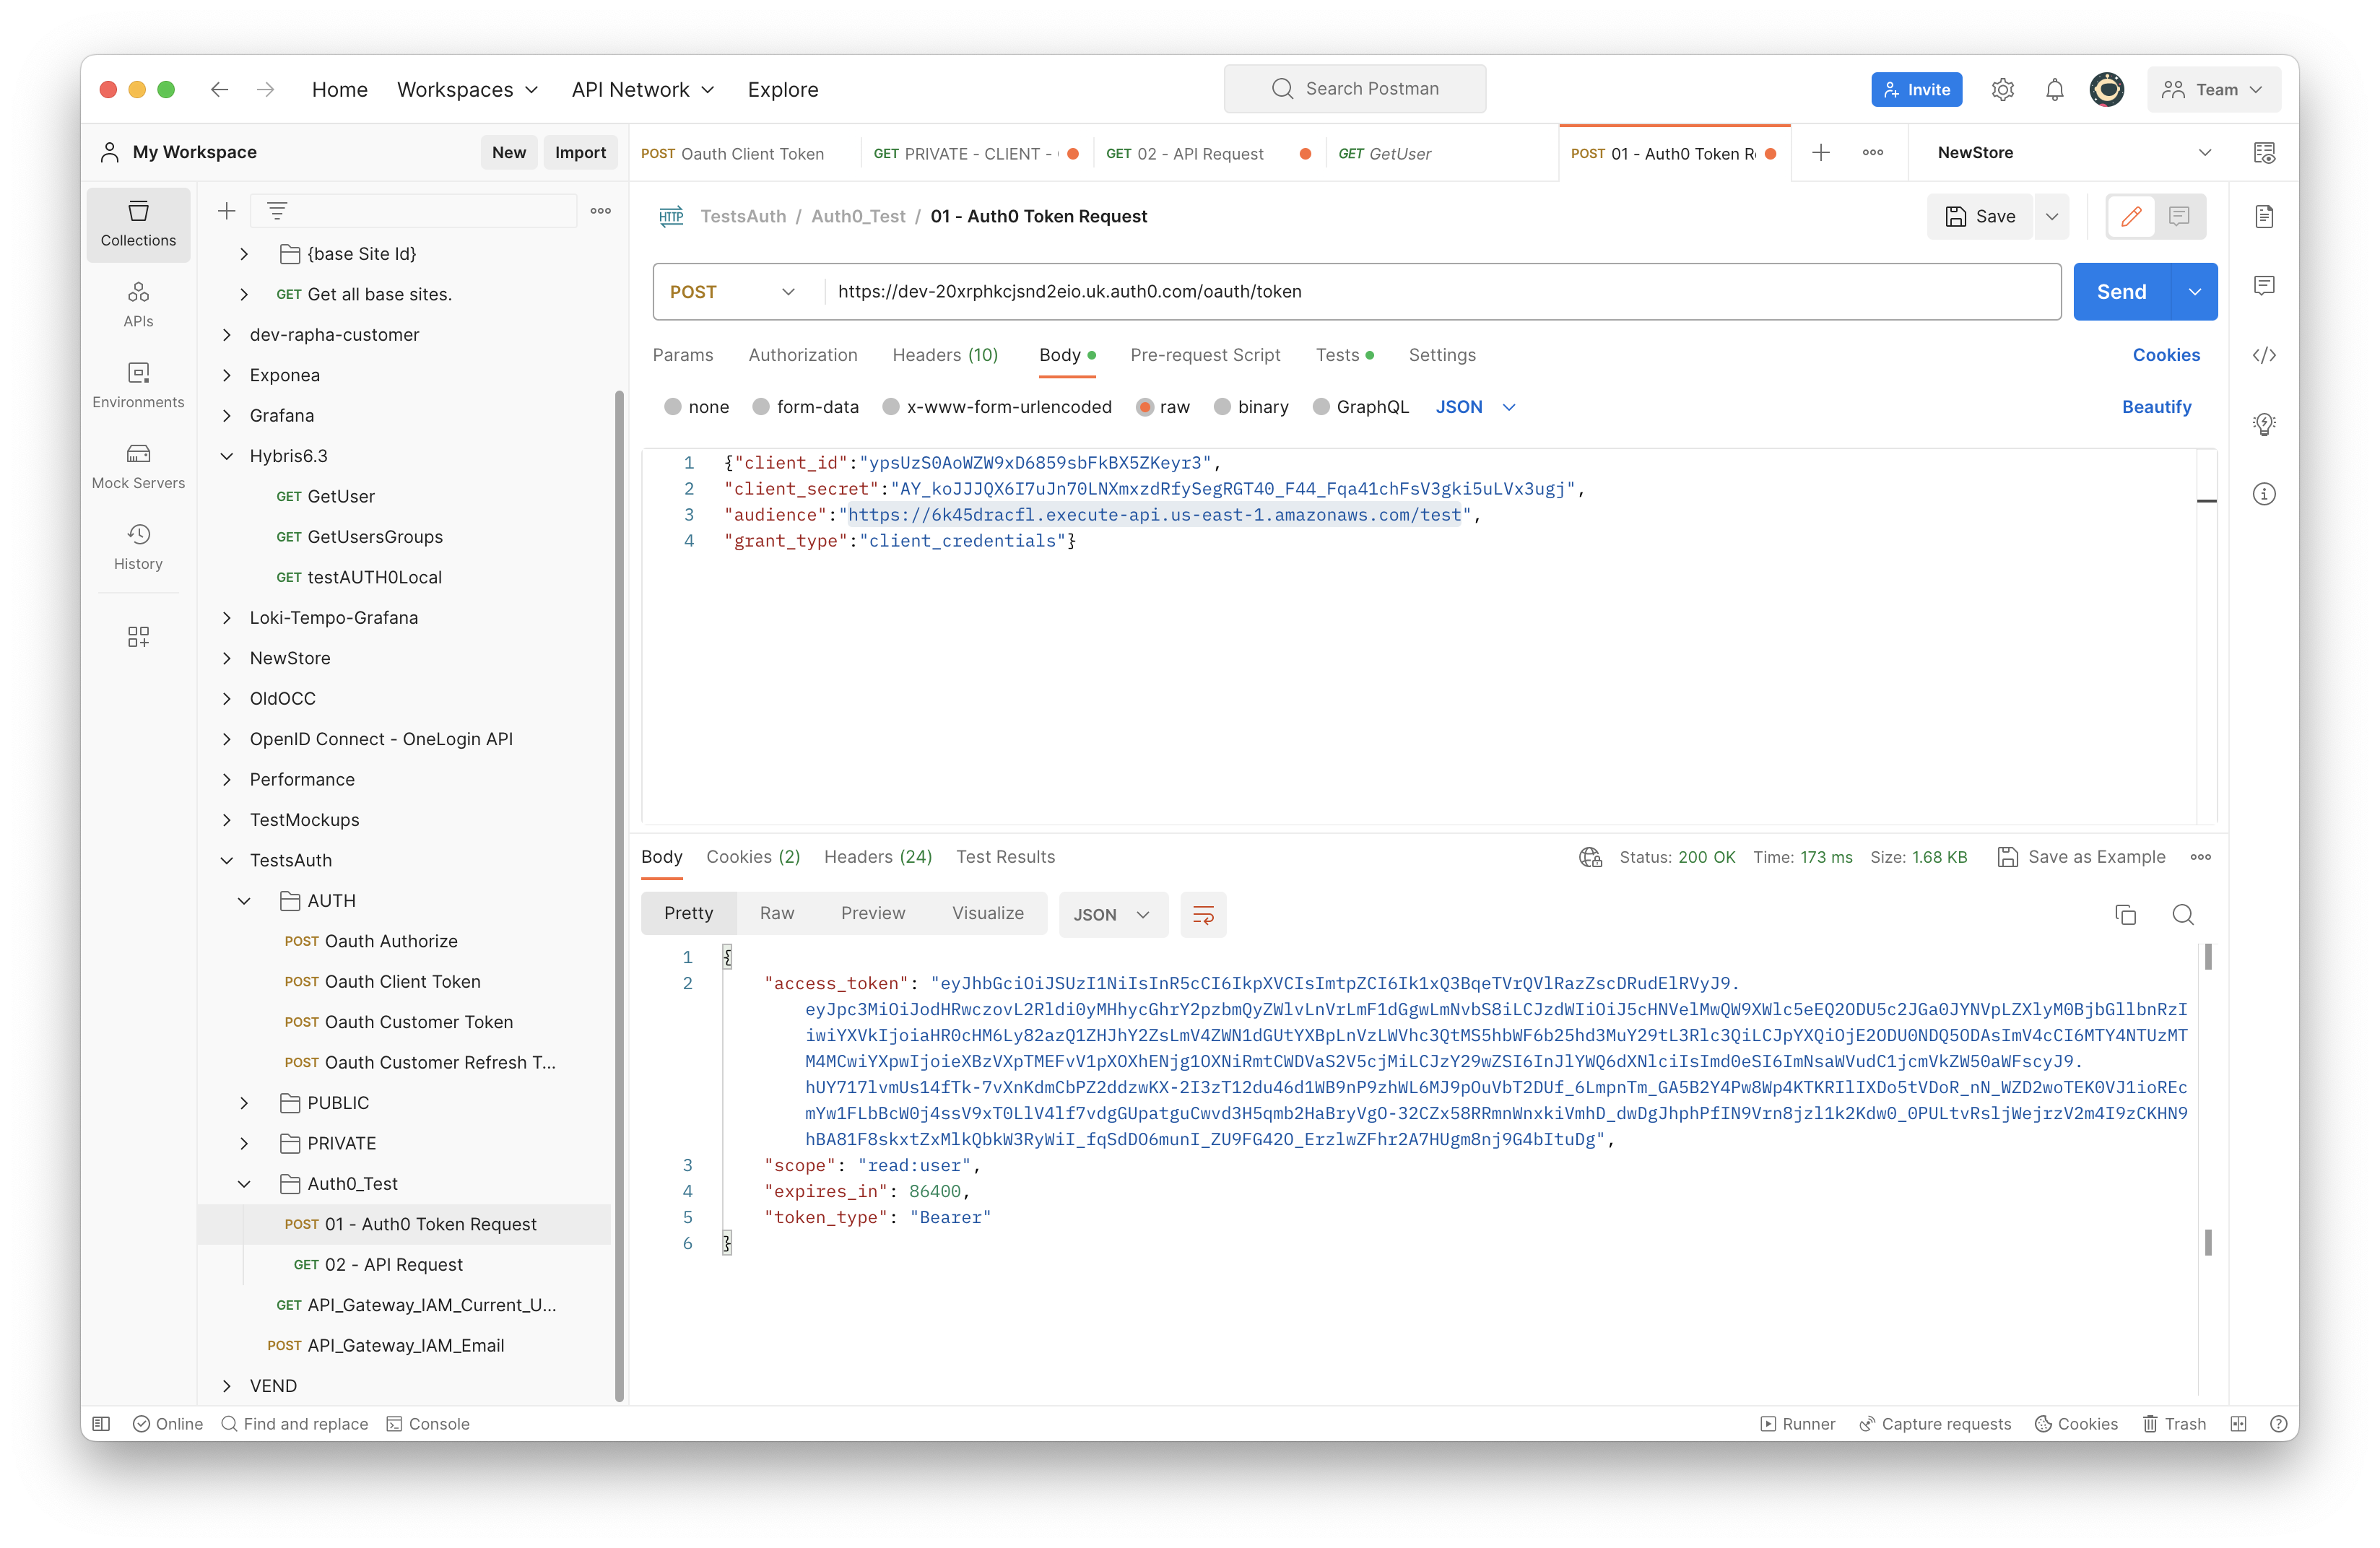
Task: Select the form-data body option
Action: click(762, 407)
